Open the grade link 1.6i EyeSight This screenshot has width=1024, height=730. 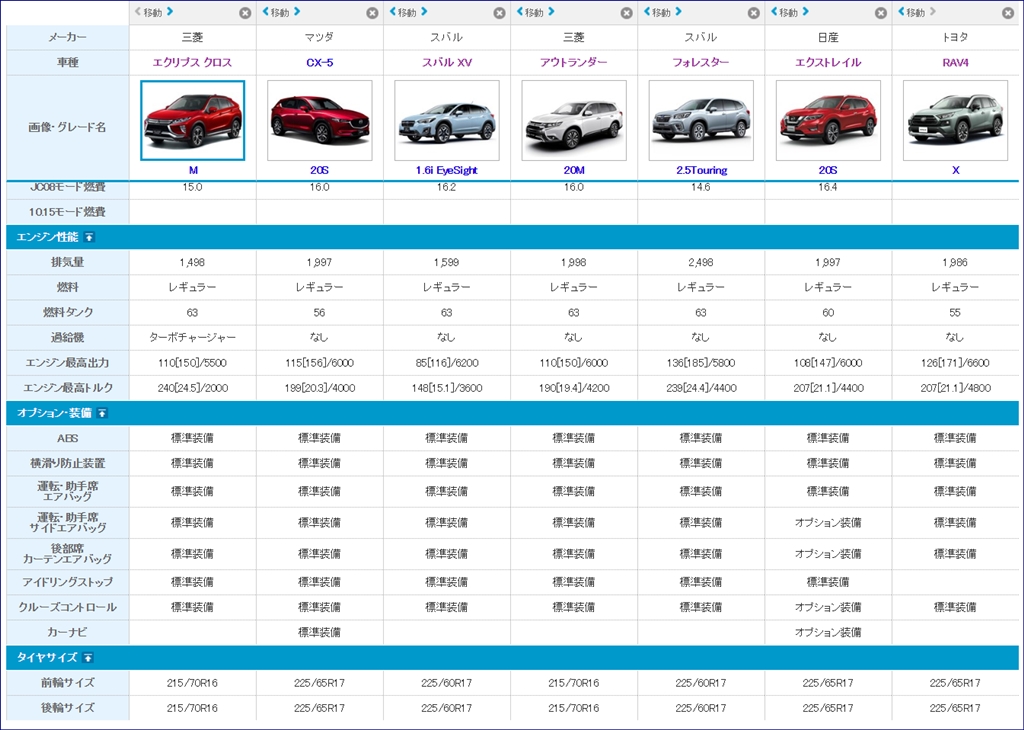click(x=447, y=170)
